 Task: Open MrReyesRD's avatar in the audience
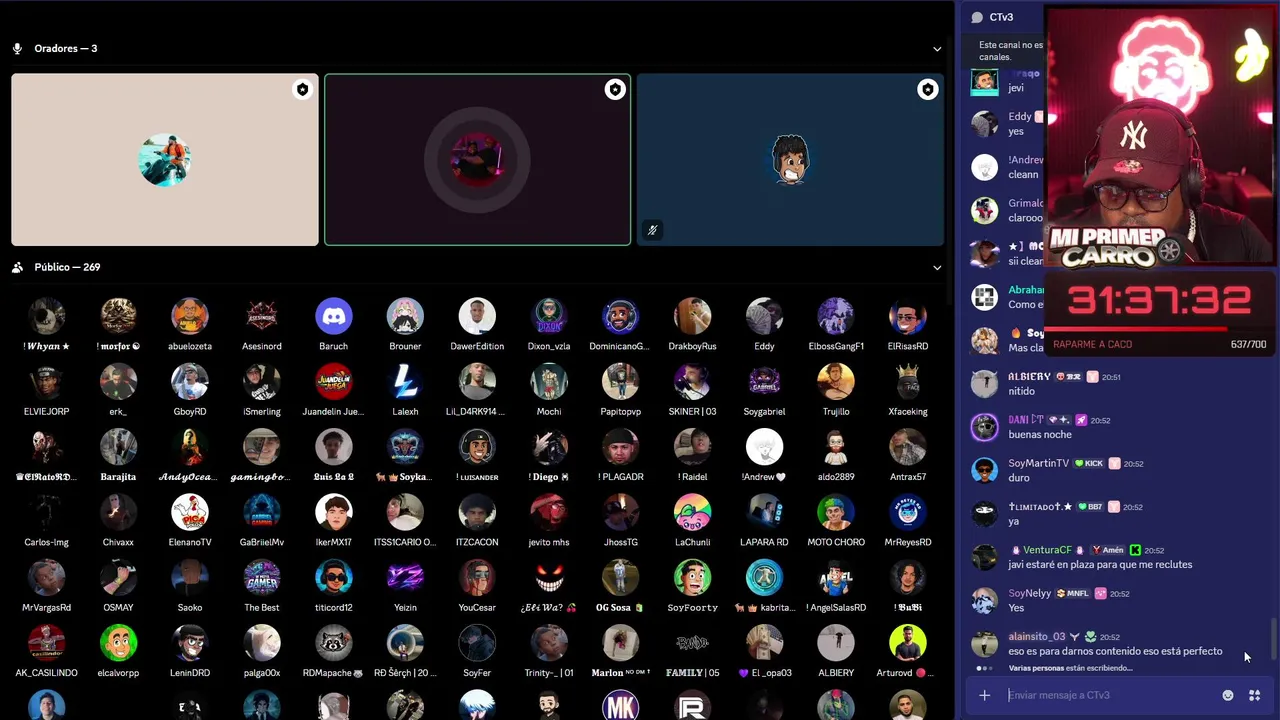pyautogui.click(x=907, y=512)
